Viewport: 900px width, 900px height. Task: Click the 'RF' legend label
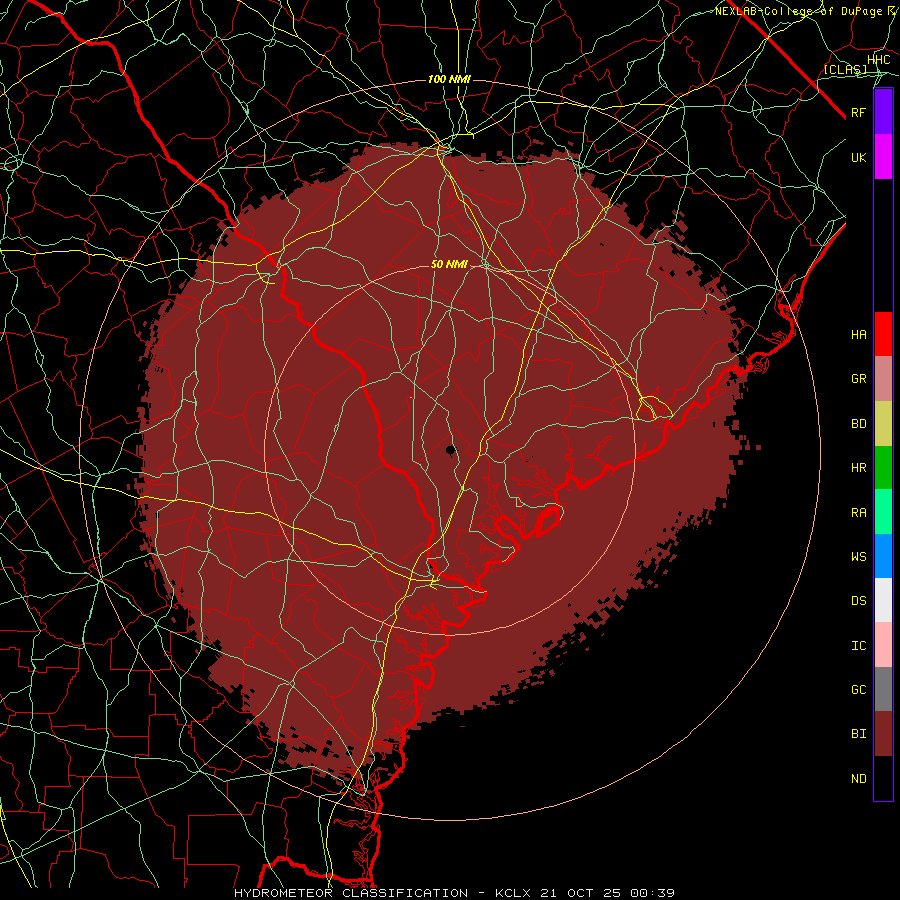click(x=859, y=112)
